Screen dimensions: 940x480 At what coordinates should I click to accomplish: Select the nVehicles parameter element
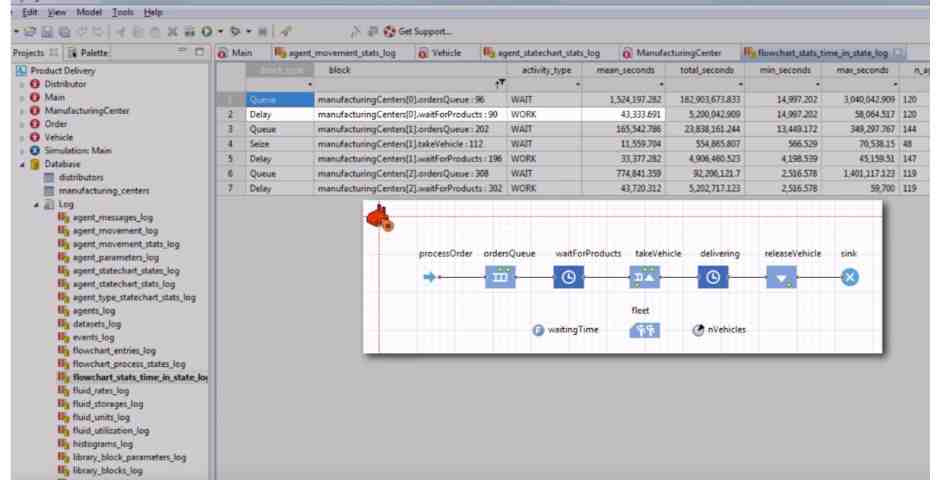coord(725,328)
